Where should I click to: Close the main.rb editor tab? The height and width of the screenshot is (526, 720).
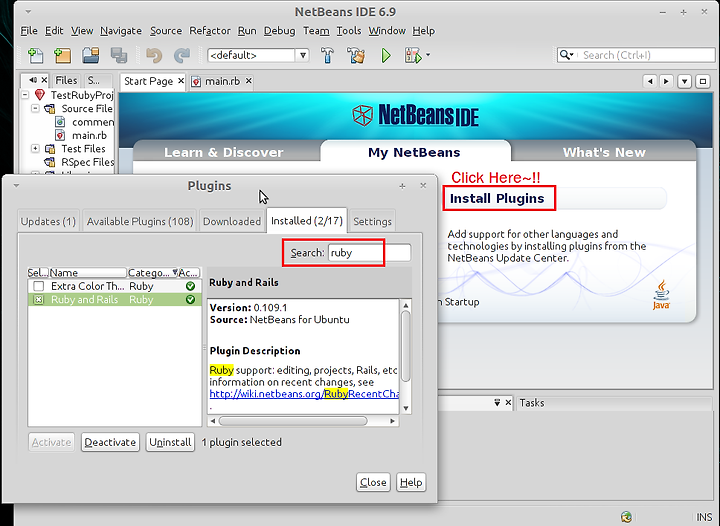pos(248,81)
